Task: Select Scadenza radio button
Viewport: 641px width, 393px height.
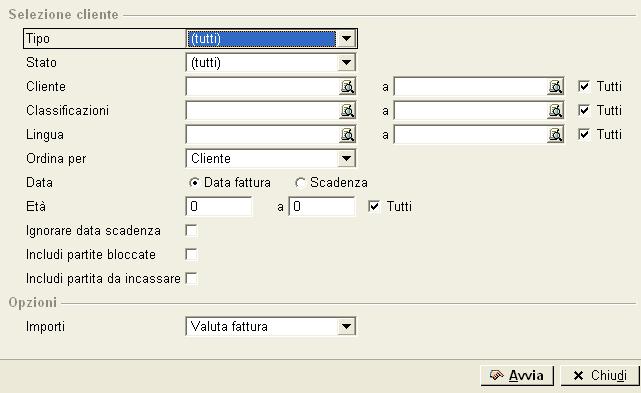Action: [300, 183]
